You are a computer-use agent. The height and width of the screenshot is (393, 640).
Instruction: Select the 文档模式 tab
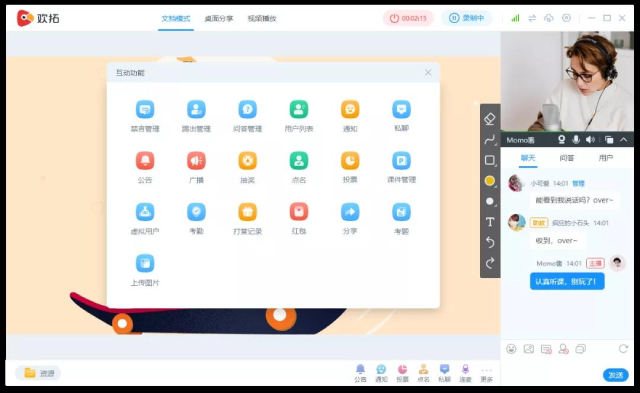176,18
